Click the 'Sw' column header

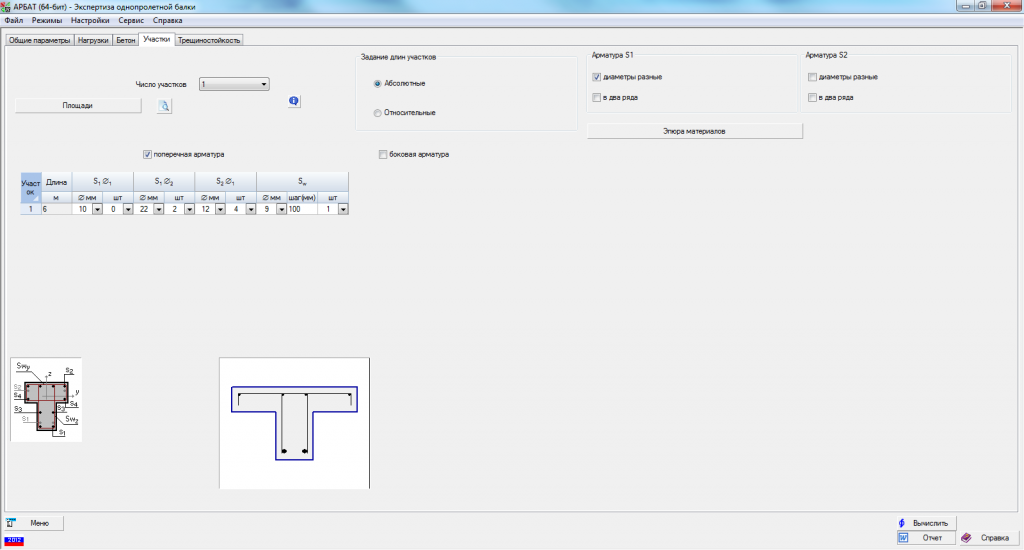click(x=302, y=182)
